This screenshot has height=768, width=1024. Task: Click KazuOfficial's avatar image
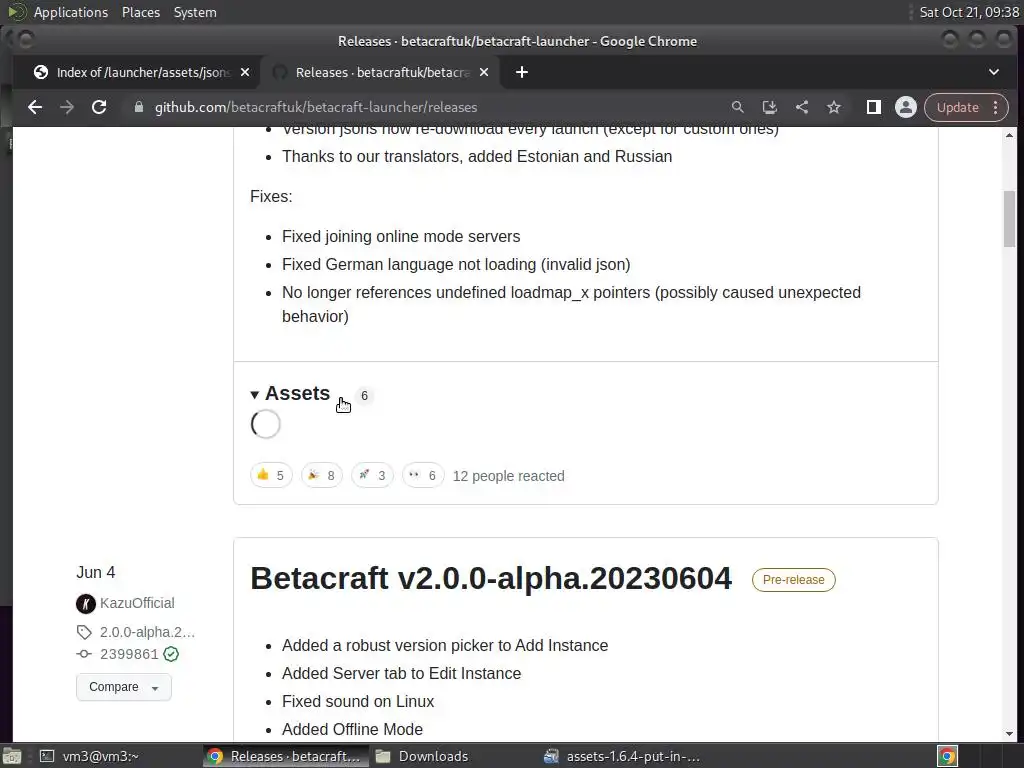tap(86, 603)
